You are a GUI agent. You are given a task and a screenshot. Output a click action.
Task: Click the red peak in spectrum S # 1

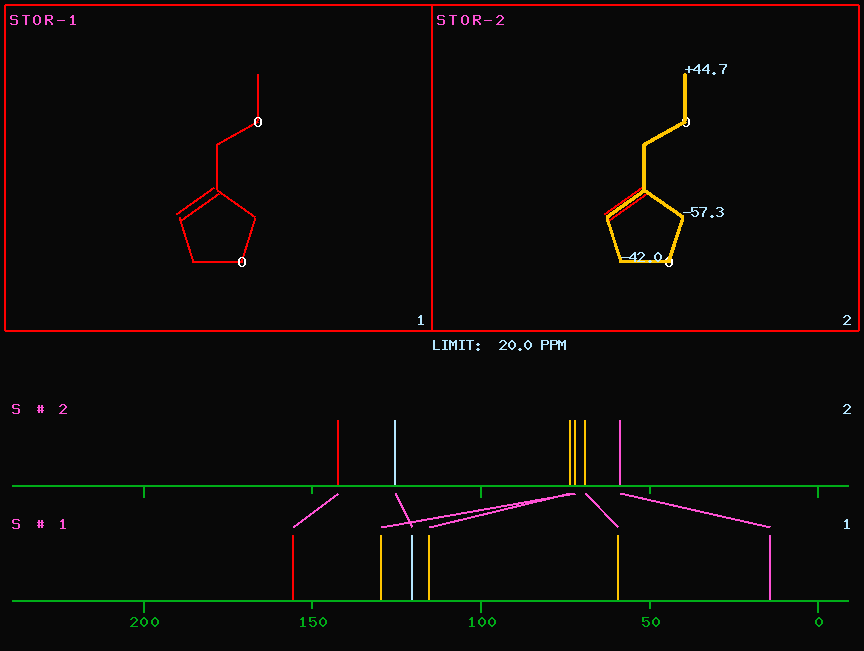[292, 567]
